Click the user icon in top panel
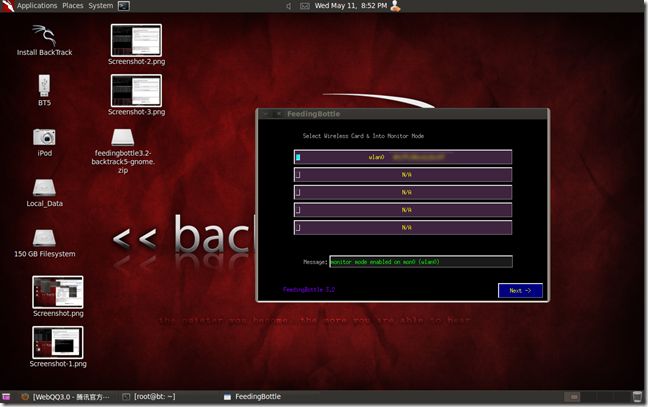Image resolution: width=648 pixels, height=407 pixels. 395,6
